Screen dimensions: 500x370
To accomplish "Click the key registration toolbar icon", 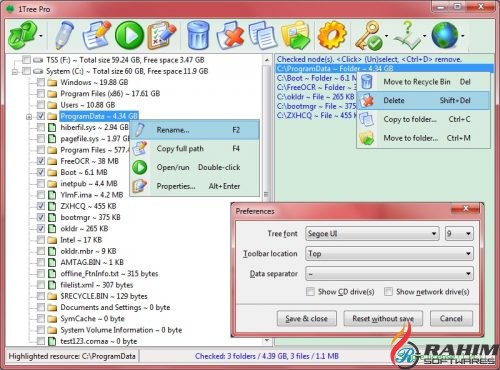I will pos(368,35).
